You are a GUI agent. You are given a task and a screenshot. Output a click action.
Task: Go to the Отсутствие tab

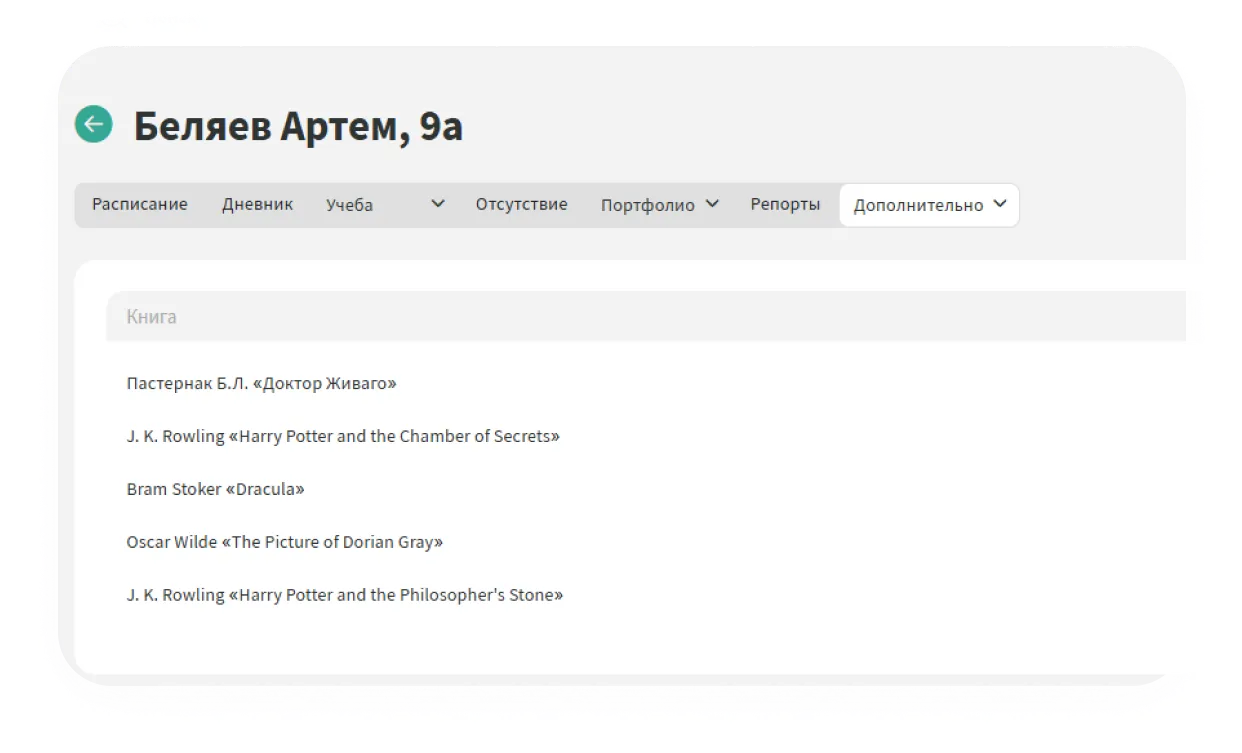tap(521, 204)
